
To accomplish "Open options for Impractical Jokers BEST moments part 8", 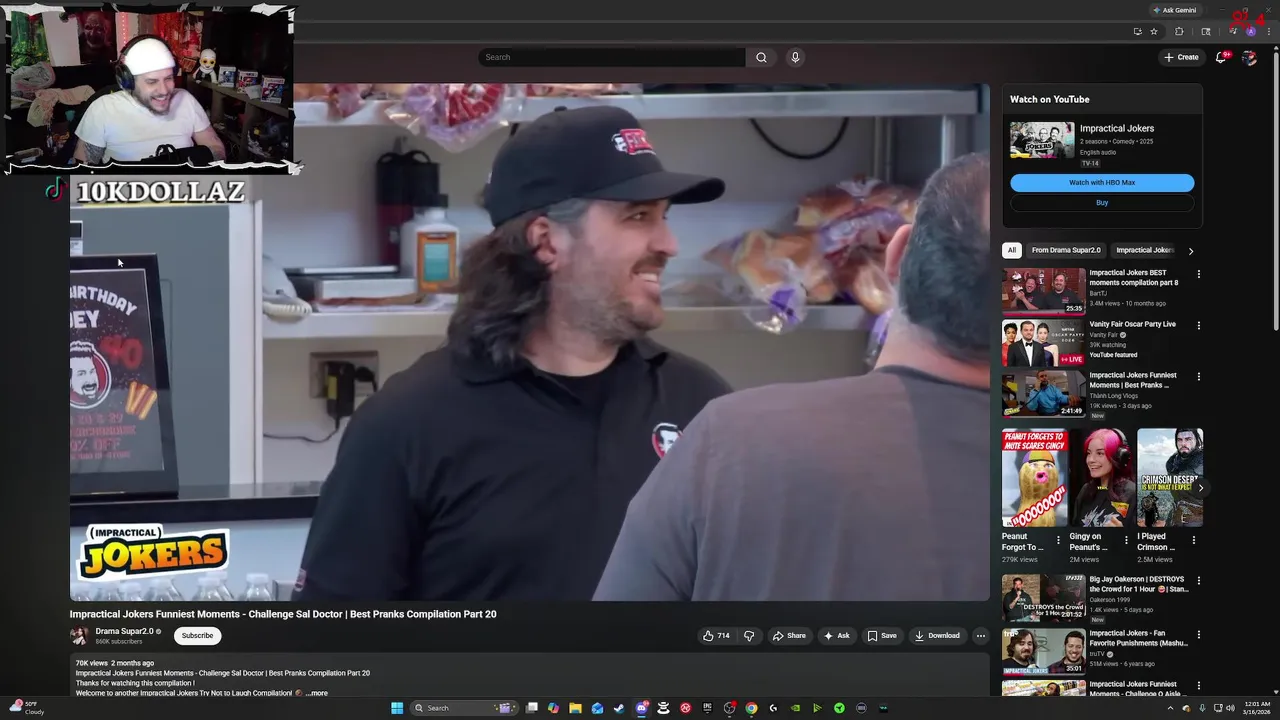I will coord(1198,274).
